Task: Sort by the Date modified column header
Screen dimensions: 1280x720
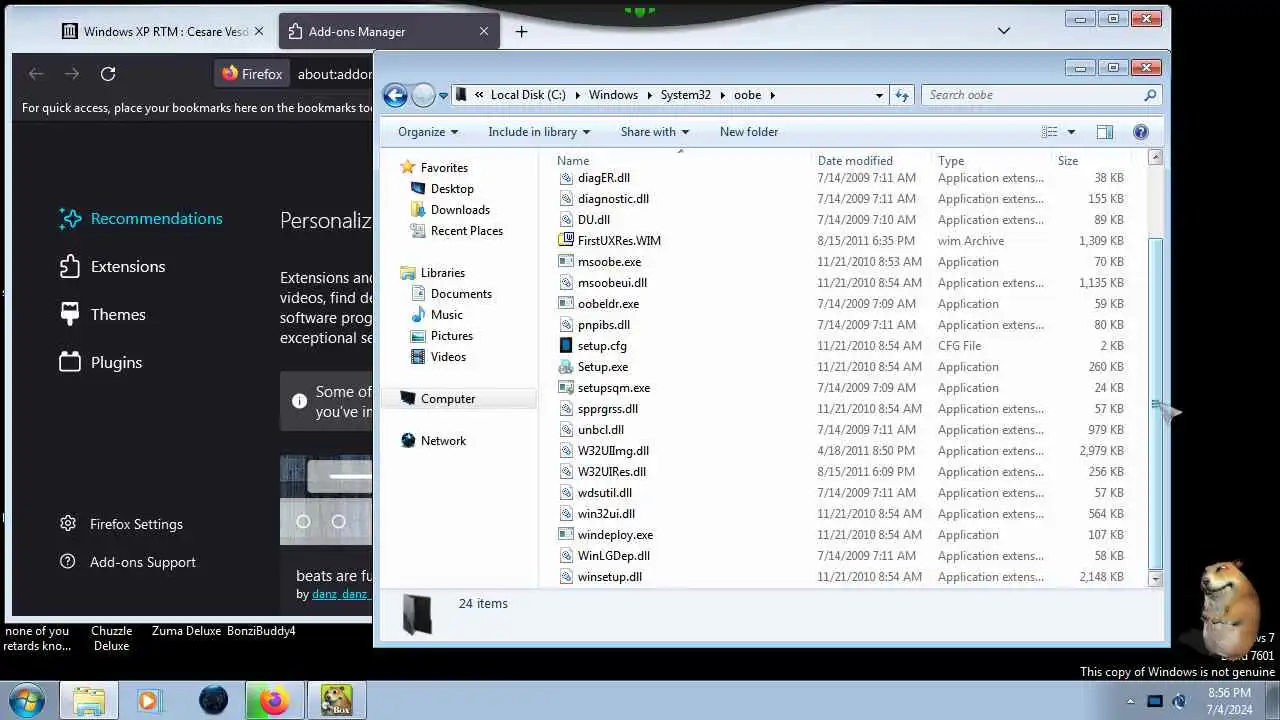Action: coord(855,161)
